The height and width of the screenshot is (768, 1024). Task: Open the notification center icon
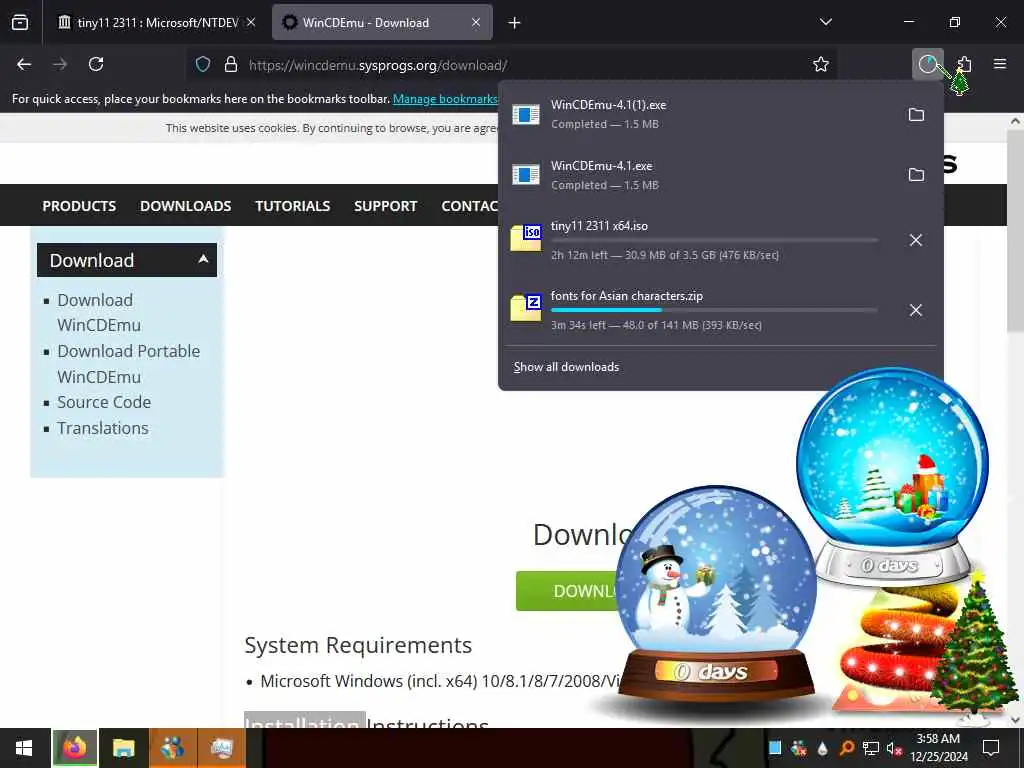tap(991, 748)
